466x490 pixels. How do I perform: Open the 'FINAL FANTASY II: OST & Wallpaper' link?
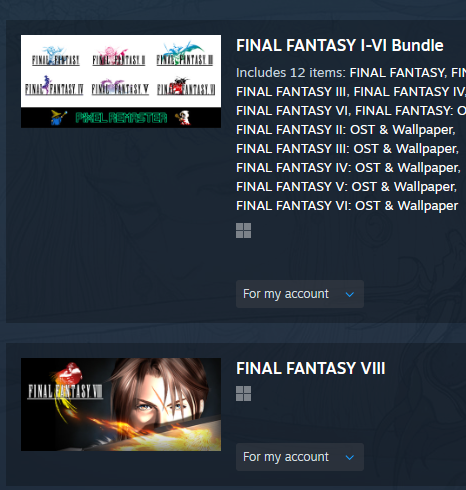346,130
